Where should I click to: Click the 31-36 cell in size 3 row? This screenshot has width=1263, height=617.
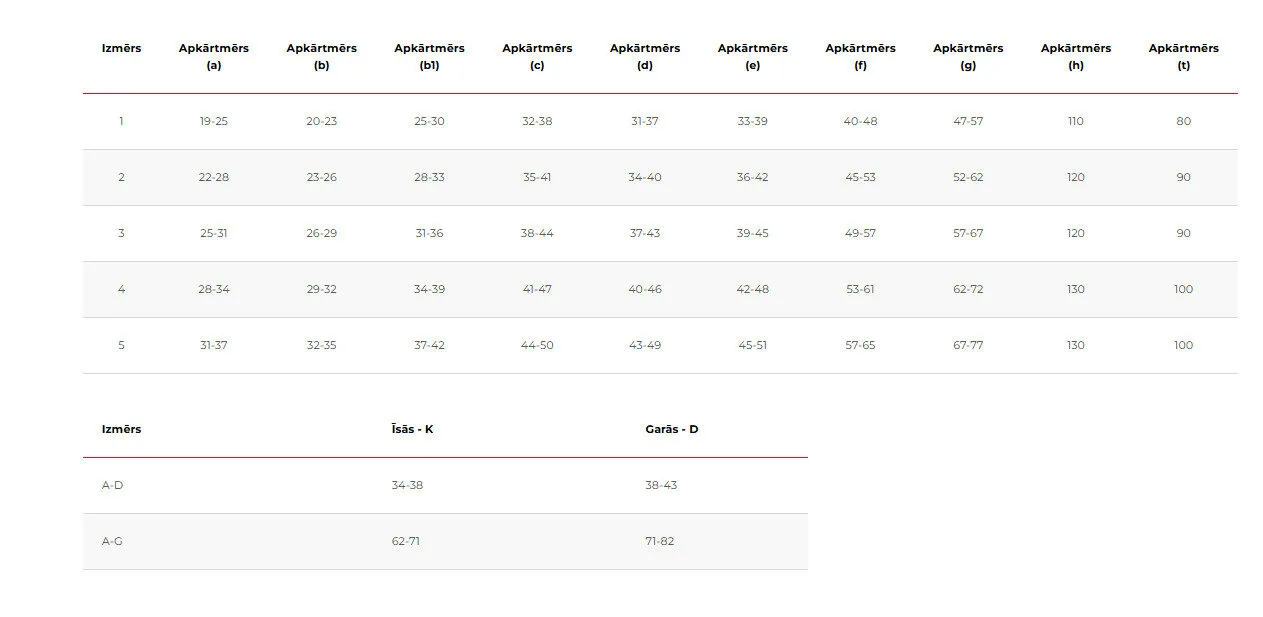429,233
